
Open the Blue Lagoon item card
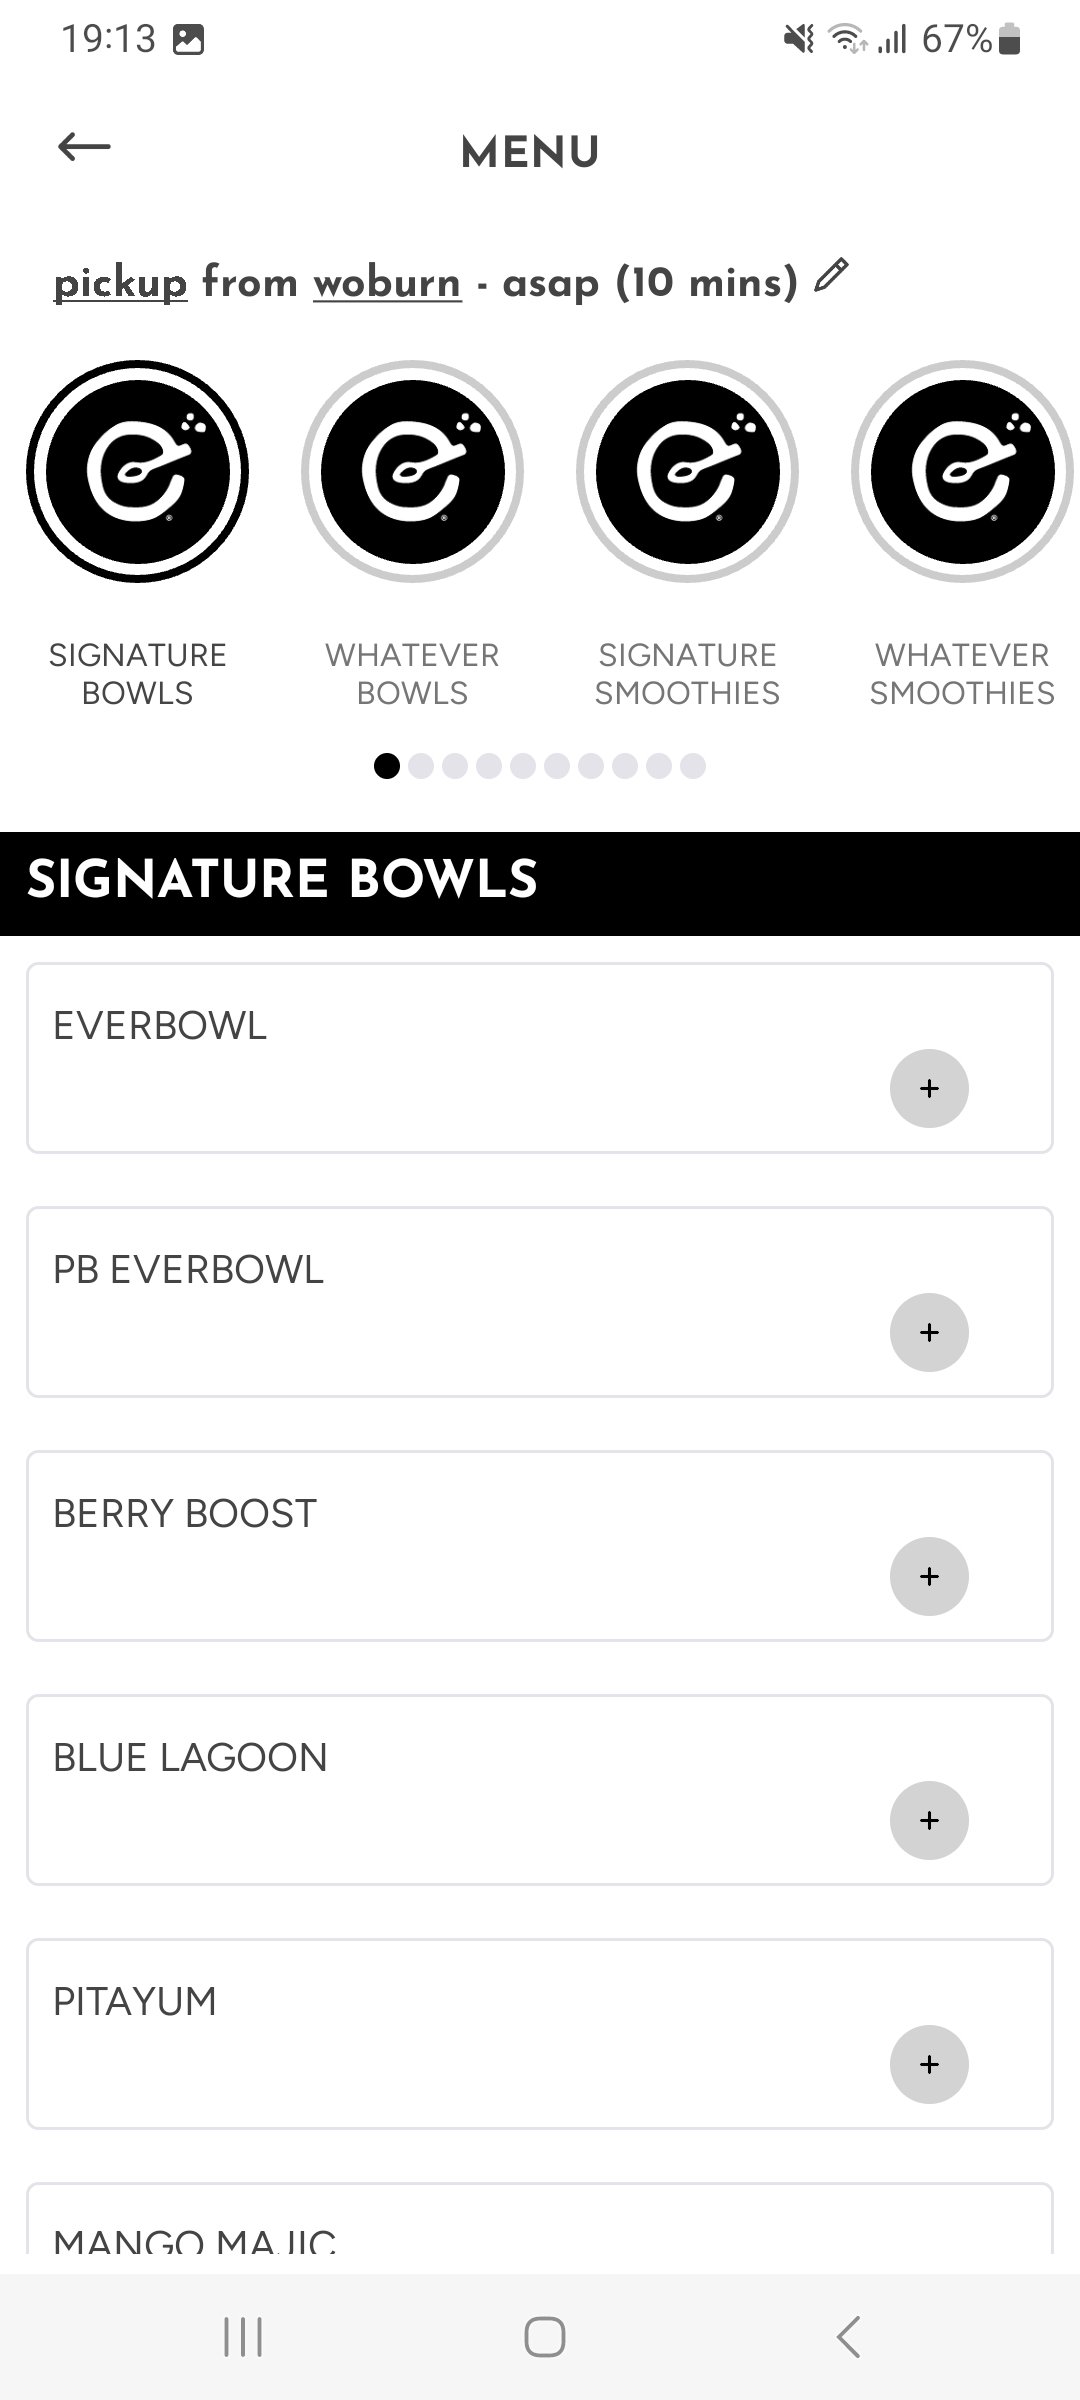[x=540, y=1790]
